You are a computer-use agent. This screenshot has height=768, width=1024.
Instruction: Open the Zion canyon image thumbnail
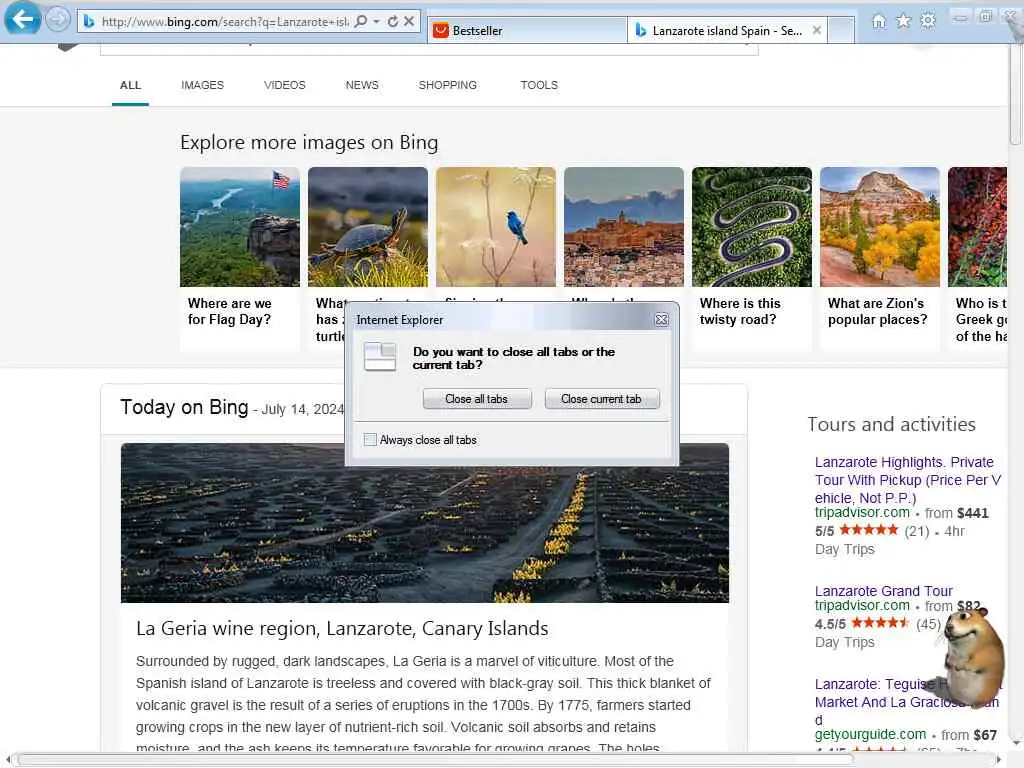tap(880, 227)
